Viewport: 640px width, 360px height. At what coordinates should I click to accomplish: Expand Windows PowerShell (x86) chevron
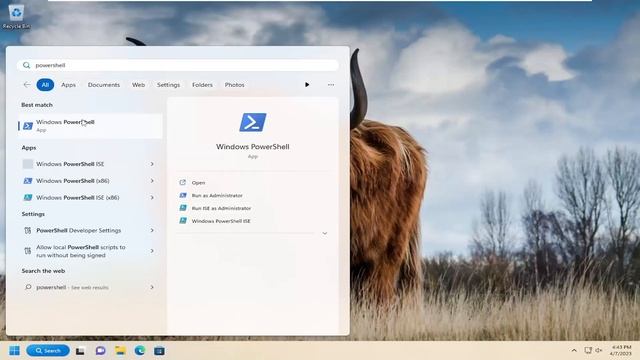click(152, 181)
